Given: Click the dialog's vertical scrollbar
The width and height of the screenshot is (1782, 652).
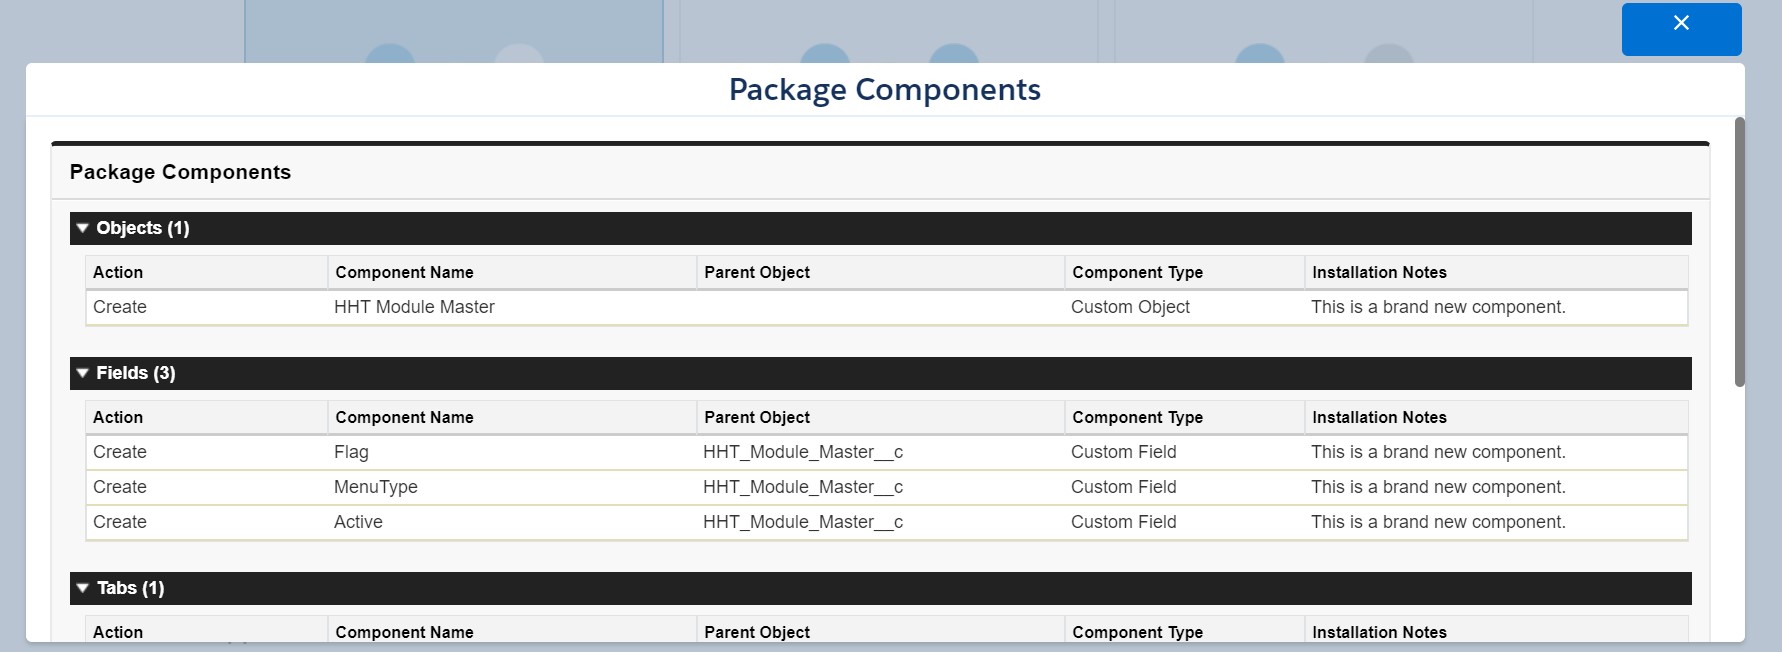Looking at the screenshot, I should pos(1739,250).
